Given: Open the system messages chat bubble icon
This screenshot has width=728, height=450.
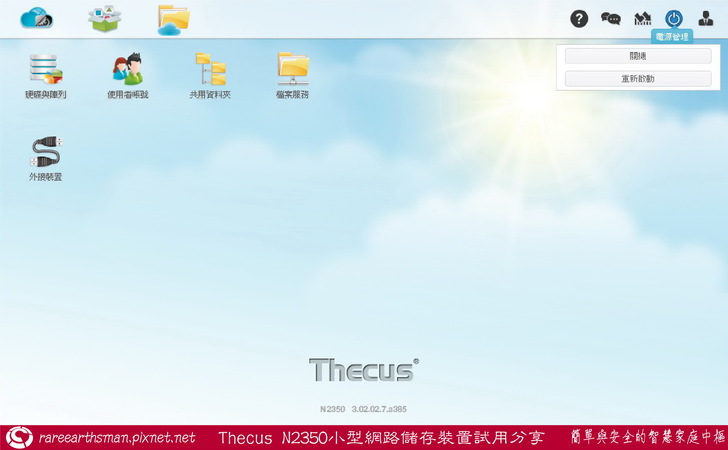Looking at the screenshot, I should 611,19.
